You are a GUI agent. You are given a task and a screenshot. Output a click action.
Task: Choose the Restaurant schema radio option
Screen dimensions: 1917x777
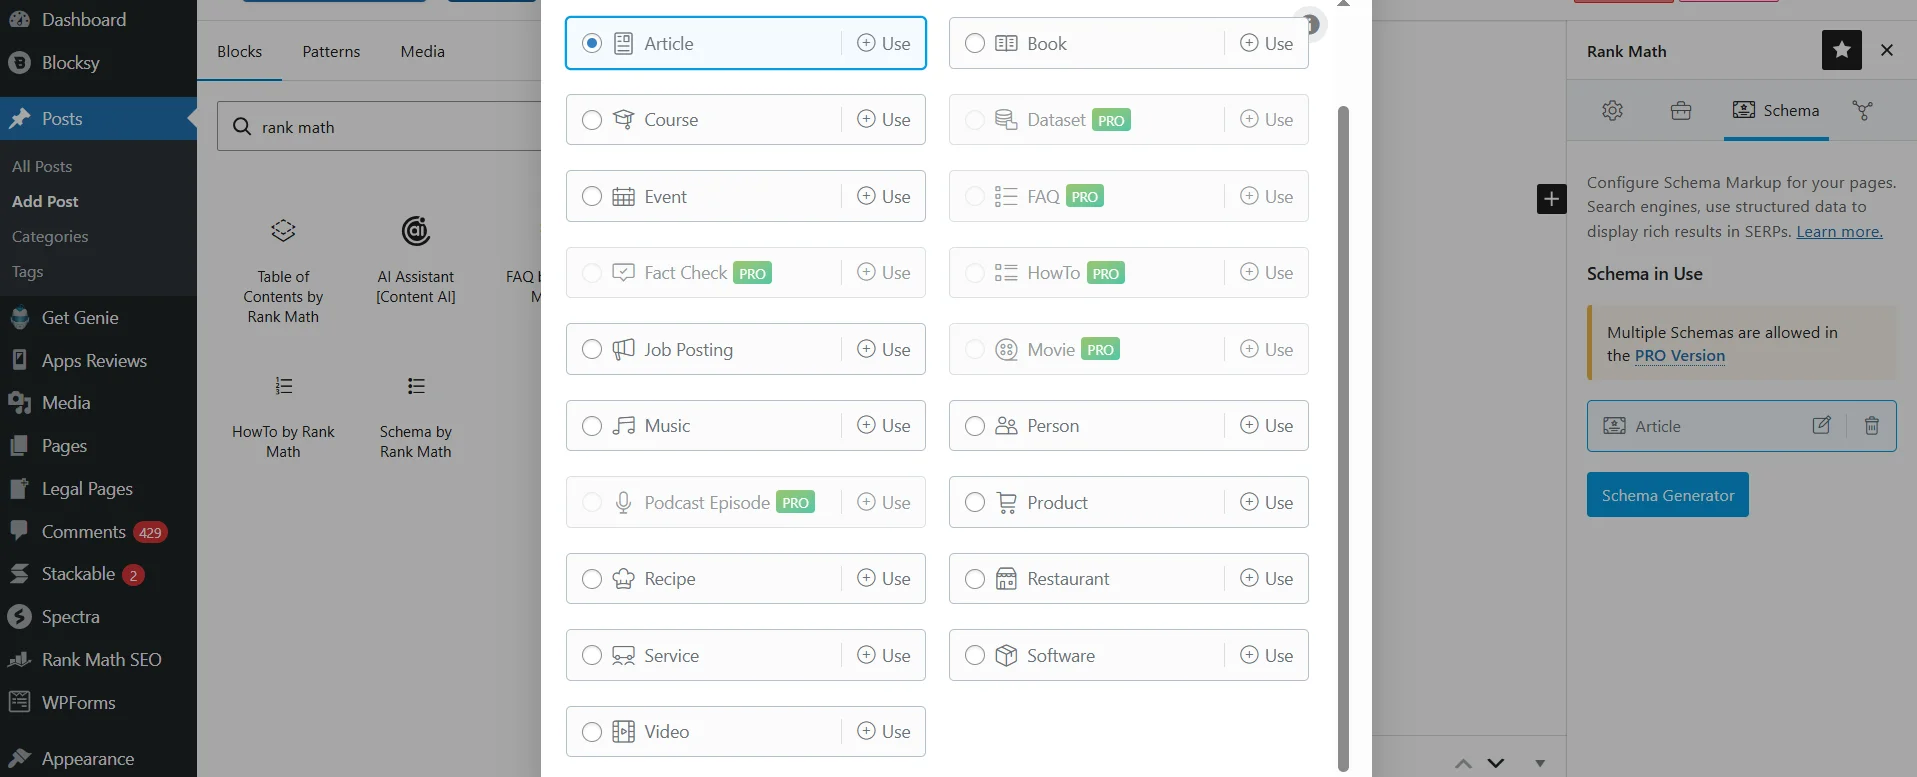tap(975, 579)
